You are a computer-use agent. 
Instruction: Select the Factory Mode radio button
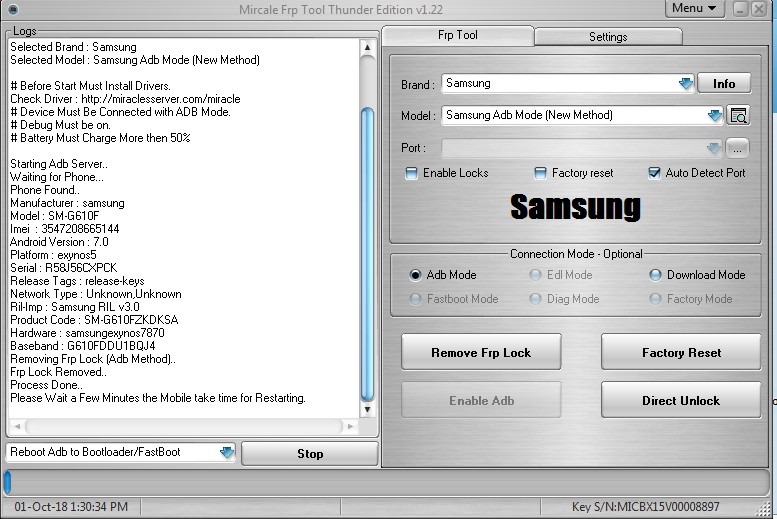pos(655,299)
